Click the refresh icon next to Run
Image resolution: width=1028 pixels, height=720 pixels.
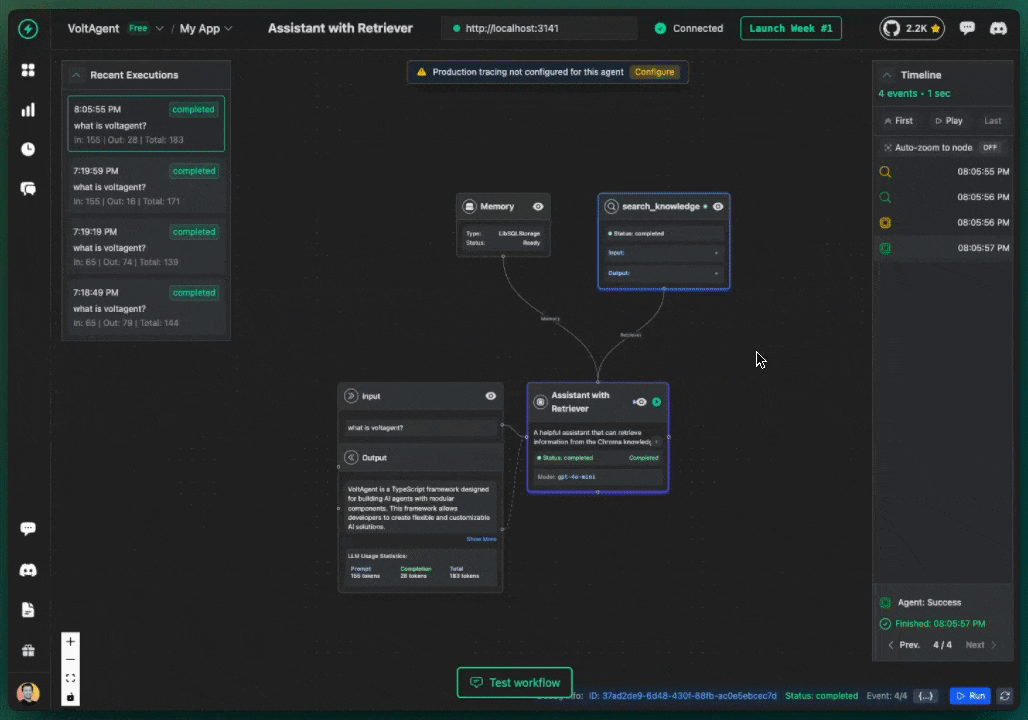1004,696
